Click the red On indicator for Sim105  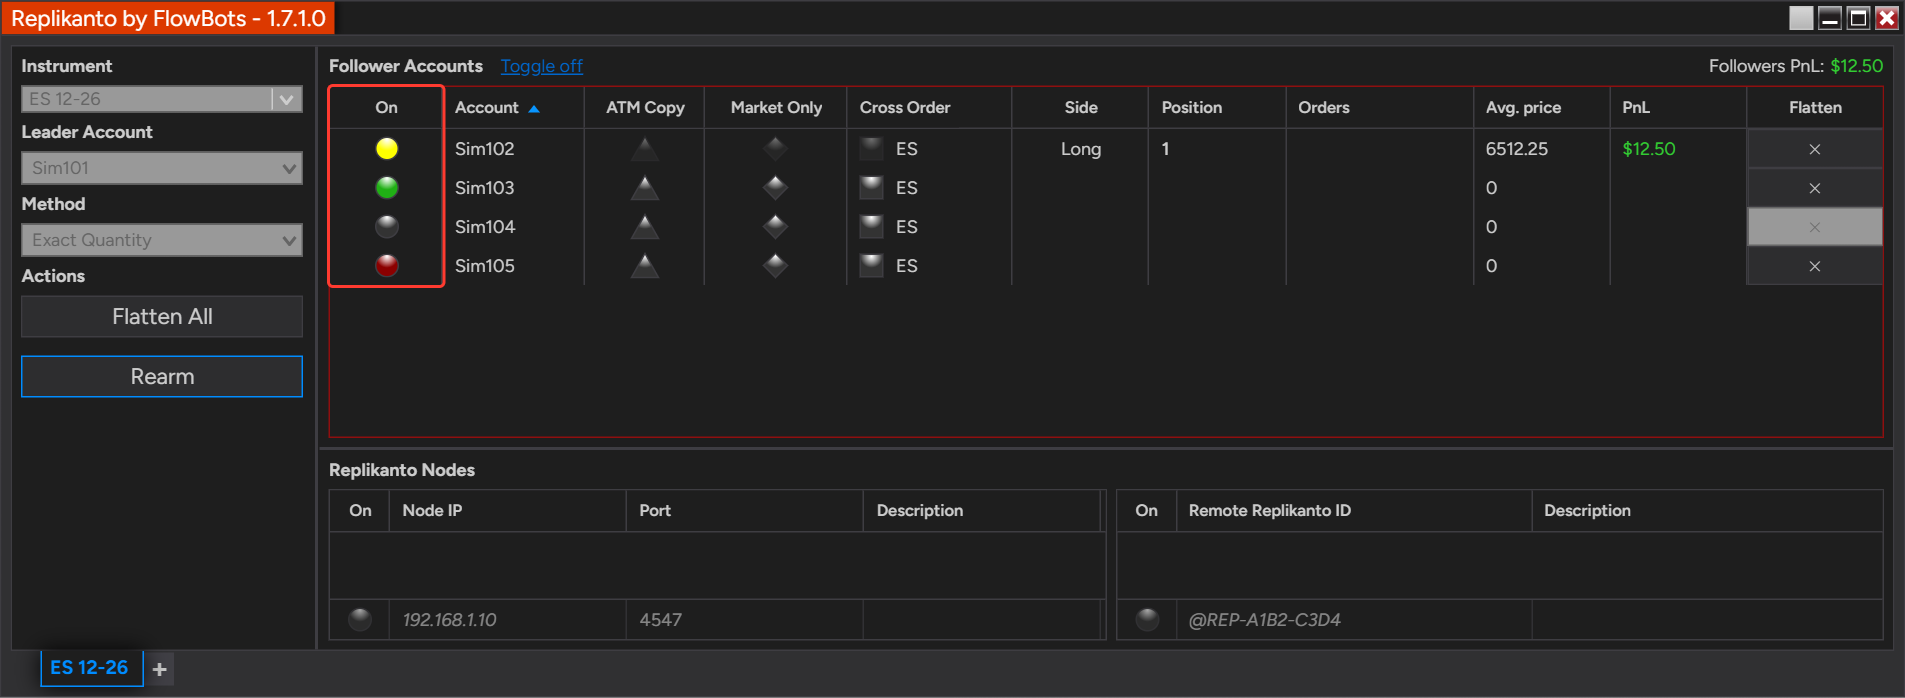386,266
